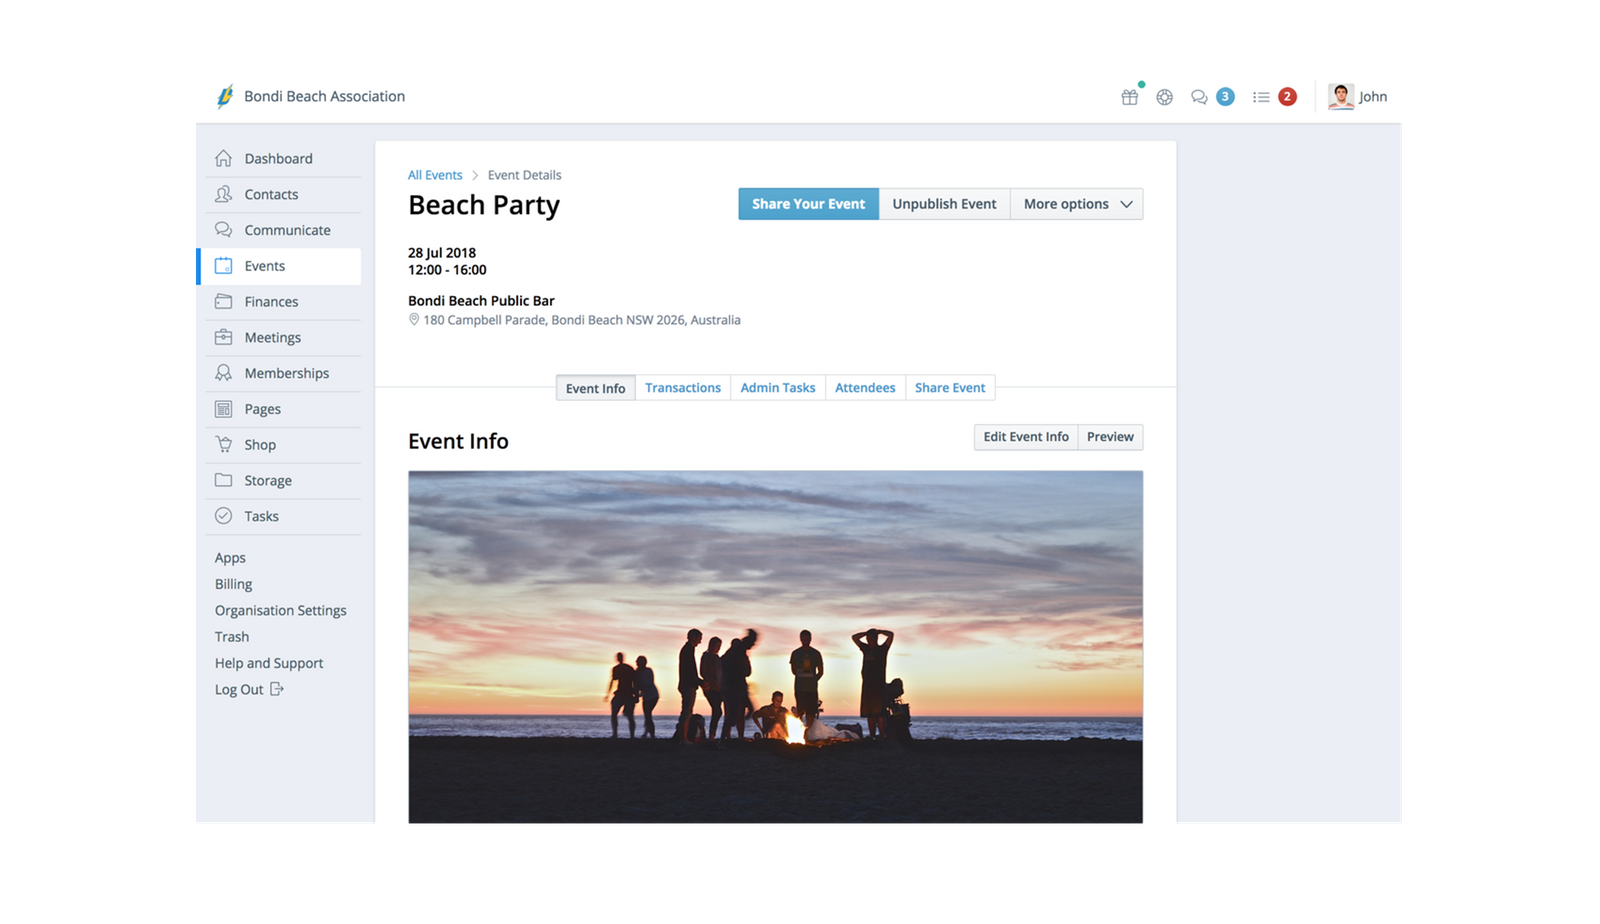Open the gift icon for announcements
Image resolution: width=1600 pixels, height=924 pixels.
pyautogui.click(x=1129, y=96)
